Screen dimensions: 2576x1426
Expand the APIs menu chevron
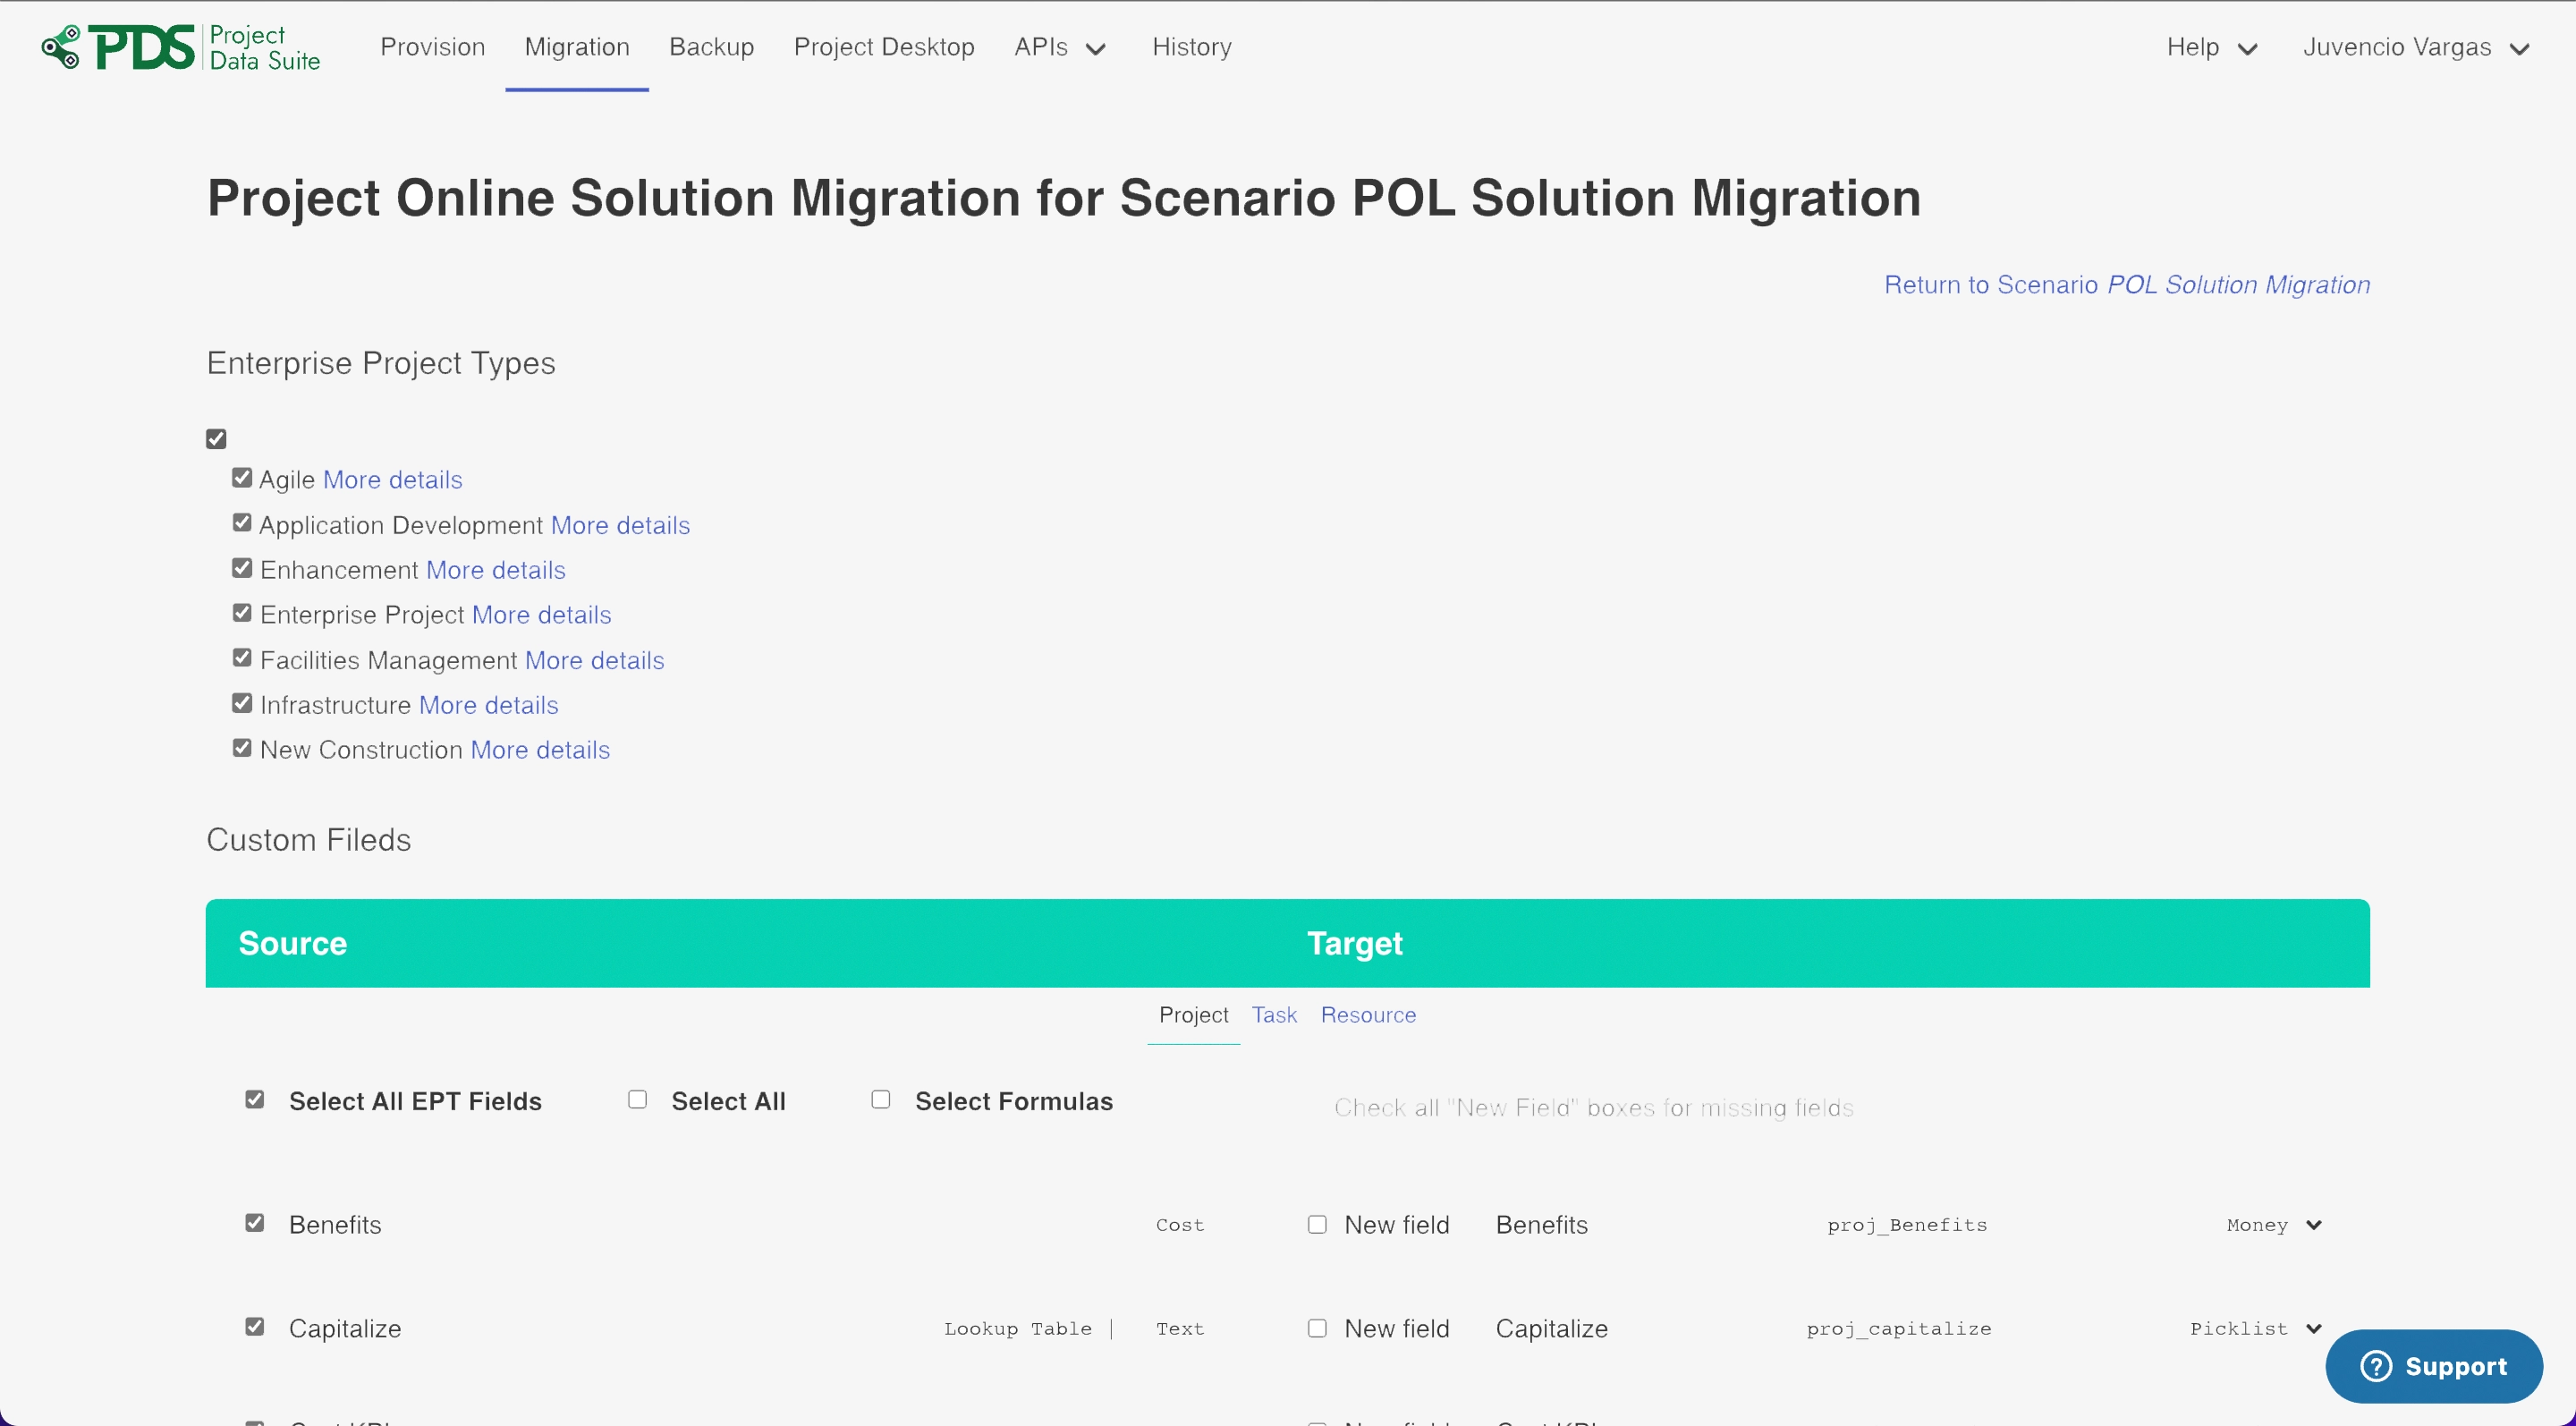1096,49
